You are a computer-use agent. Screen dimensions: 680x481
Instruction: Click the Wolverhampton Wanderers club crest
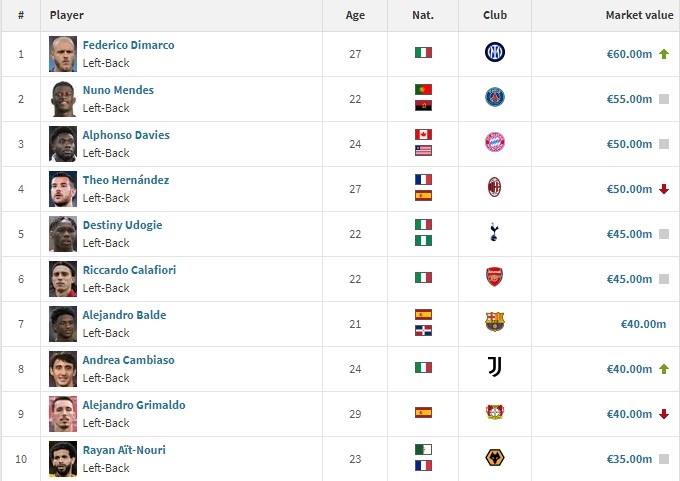coord(494,458)
